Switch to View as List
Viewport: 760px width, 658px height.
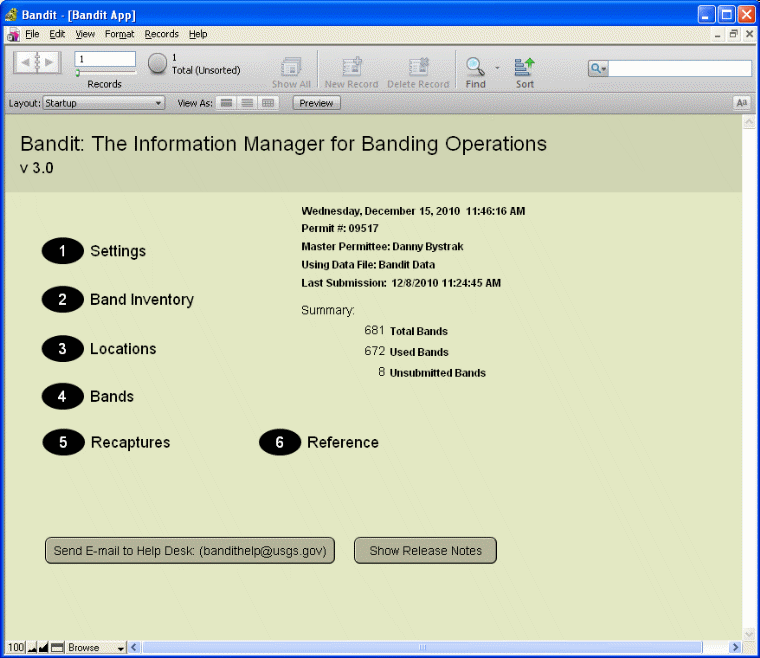pos(247,103)
